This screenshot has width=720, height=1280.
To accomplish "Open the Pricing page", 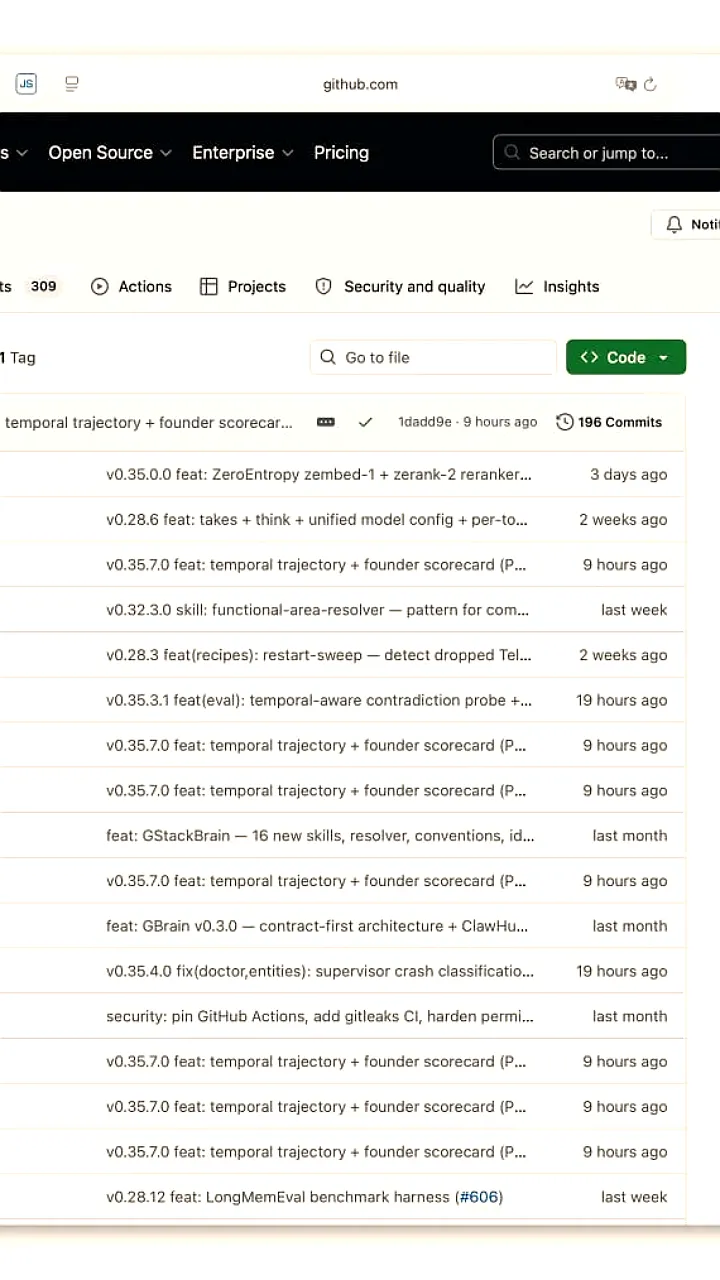I will pyautogui.click(x=341, y=152).
